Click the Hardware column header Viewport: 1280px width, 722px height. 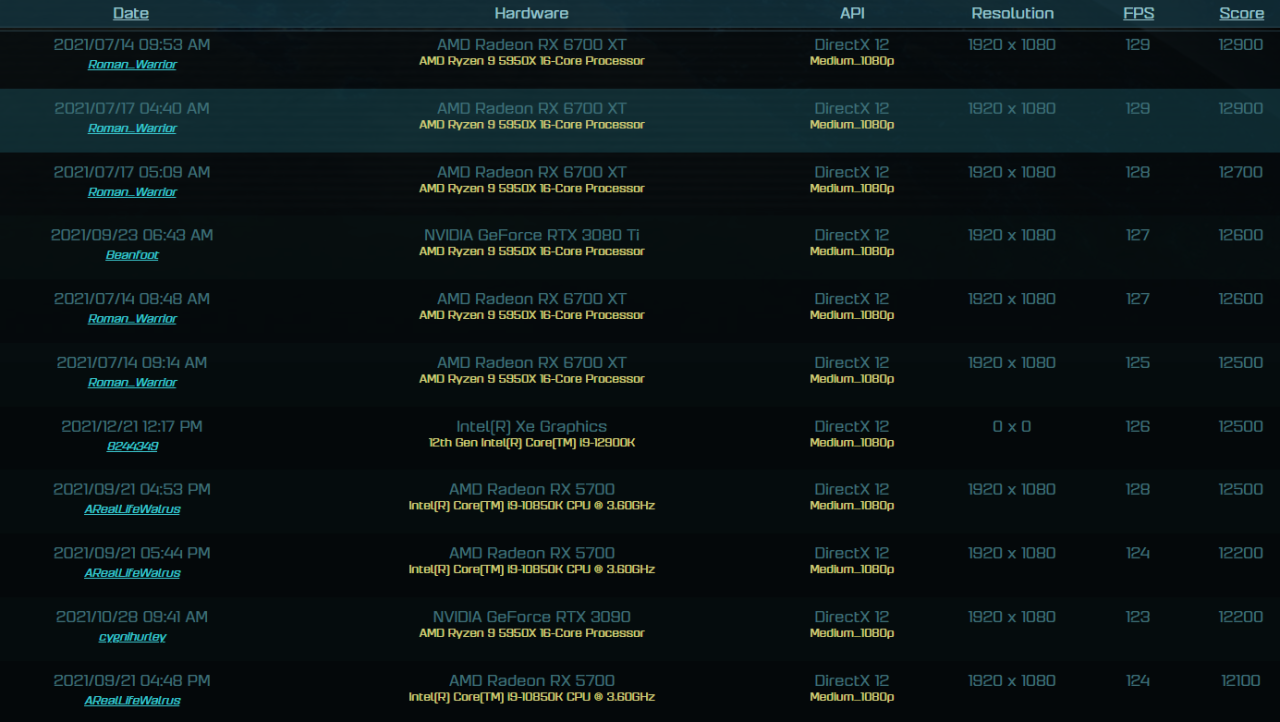531,13
